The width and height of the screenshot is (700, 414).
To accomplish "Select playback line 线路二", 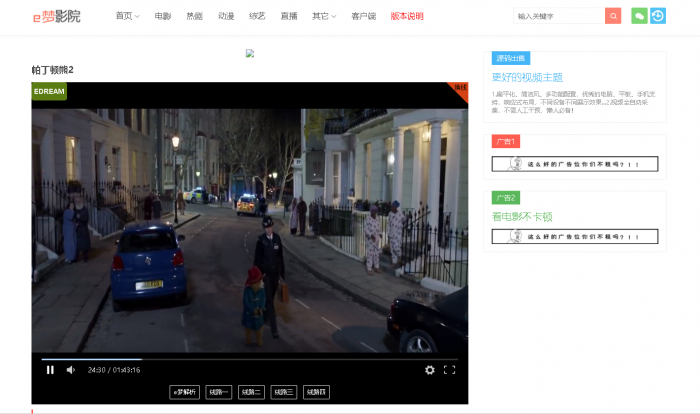I will [250, 392].
